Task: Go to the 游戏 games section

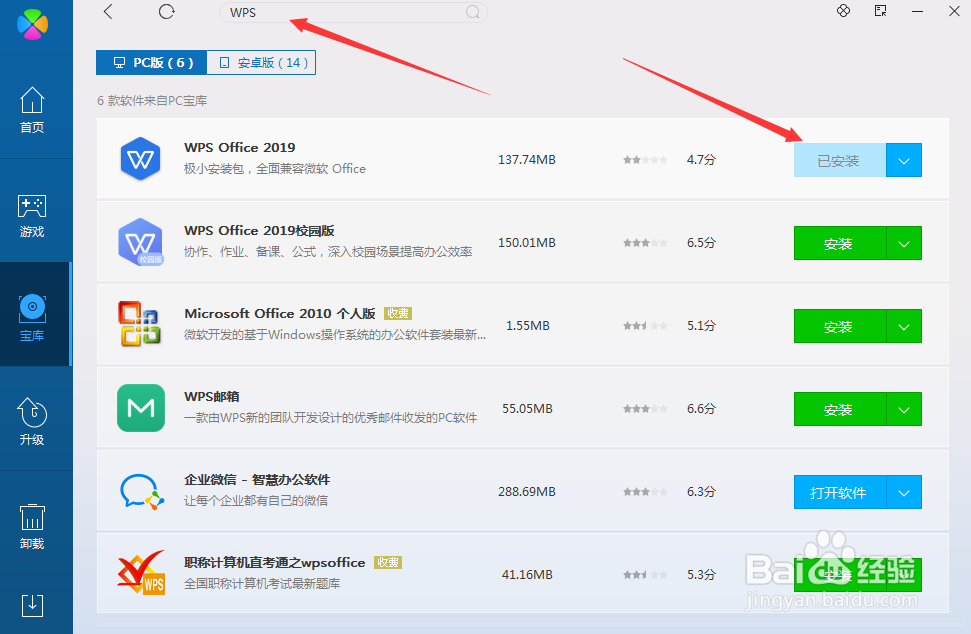Action: point(32,215)
